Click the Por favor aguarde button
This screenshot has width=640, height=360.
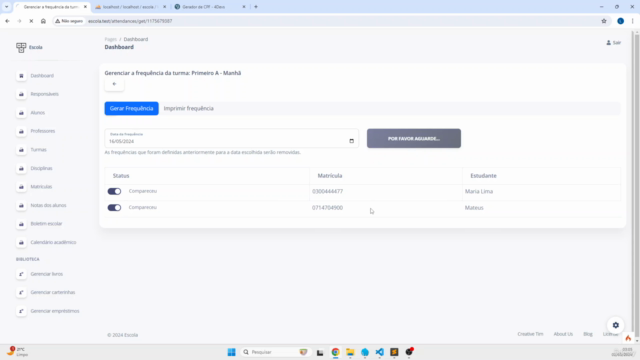(x=414, y=138)
